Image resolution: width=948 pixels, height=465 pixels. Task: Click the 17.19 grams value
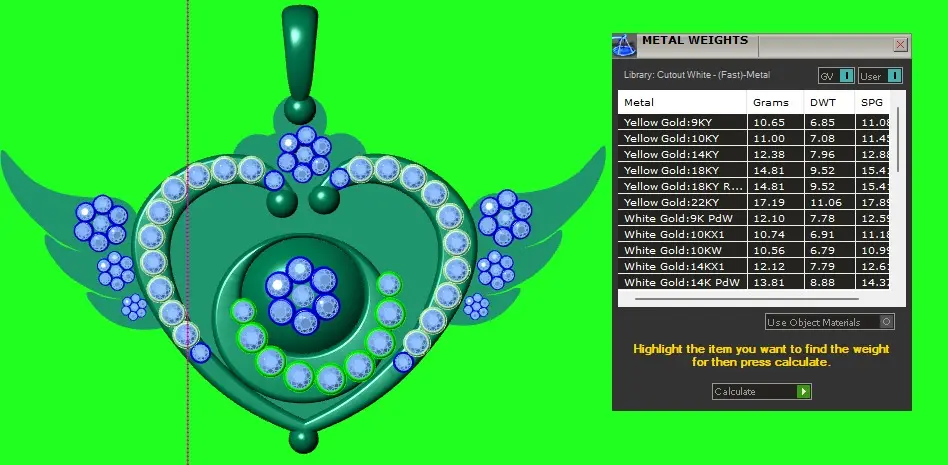[769, 203]
